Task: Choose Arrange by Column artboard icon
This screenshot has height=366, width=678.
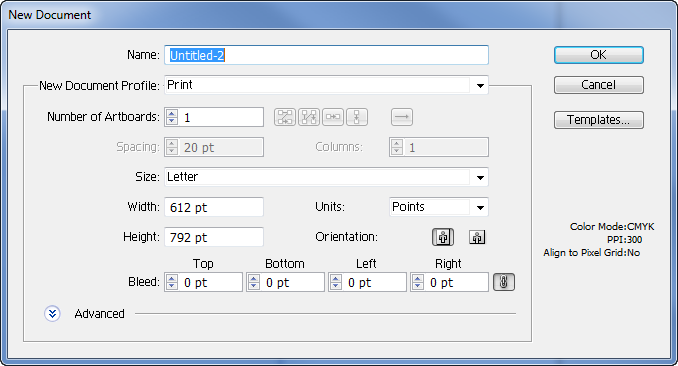Action: point(357,117)
